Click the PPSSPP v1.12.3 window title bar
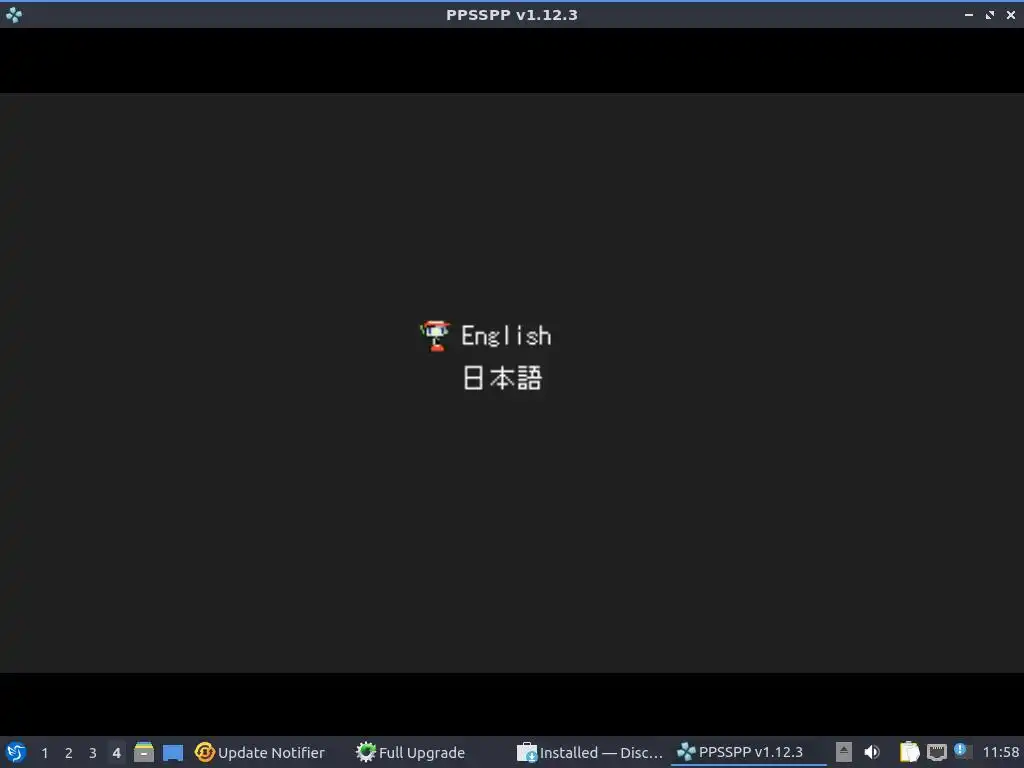Screen dimensions: 1024x768 click(511, 14)
